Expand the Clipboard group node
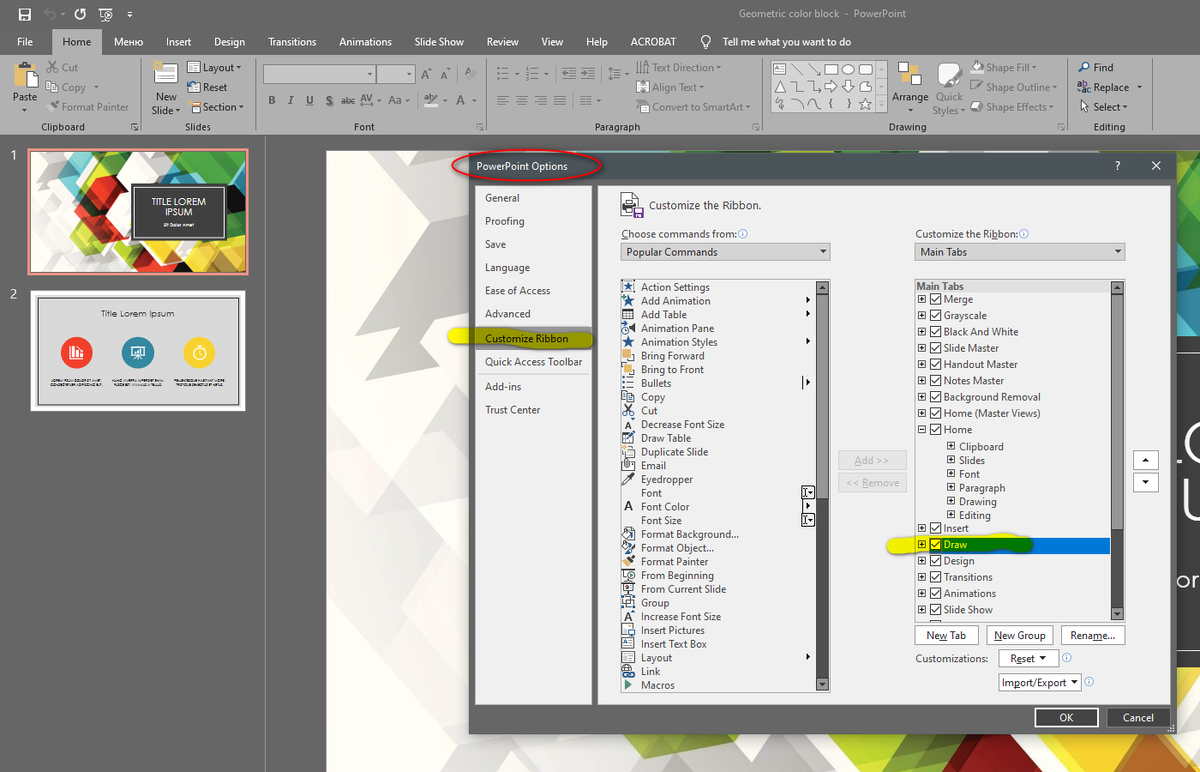Image resolution: width=1200 pixels, height=772 pixels. tap(951, 447)
